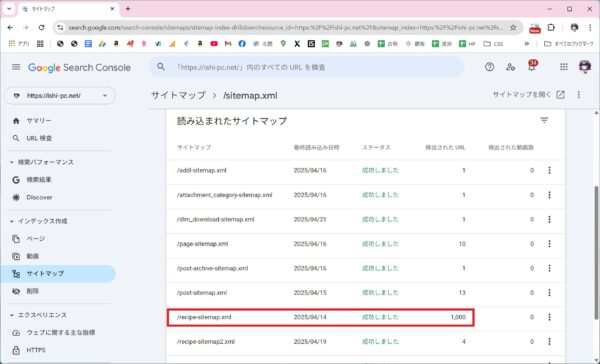Click サイトマップ breadcrumb link
The image size is (600, 364).
(178, 95)
